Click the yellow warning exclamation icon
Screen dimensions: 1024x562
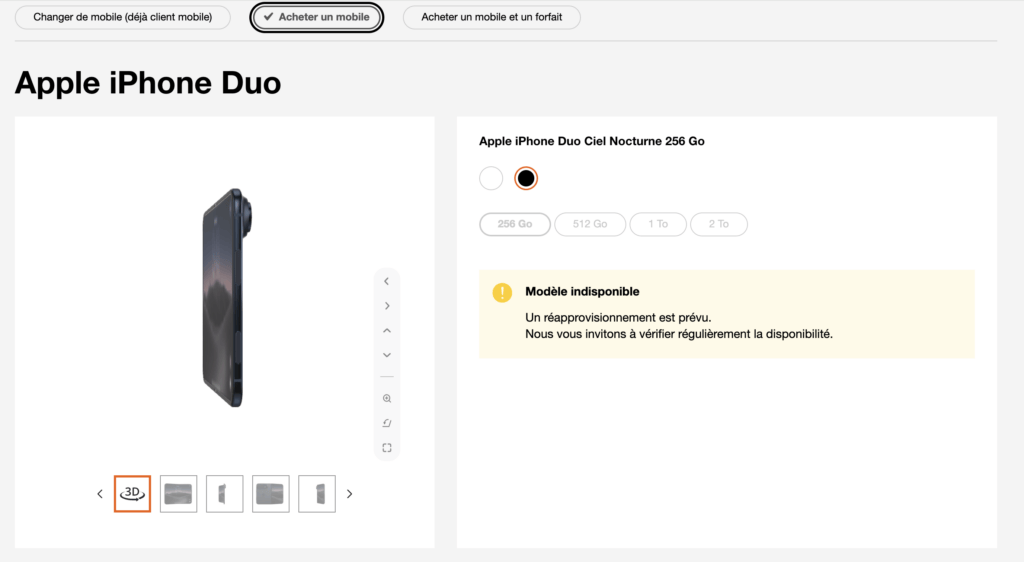click(502, 292)
